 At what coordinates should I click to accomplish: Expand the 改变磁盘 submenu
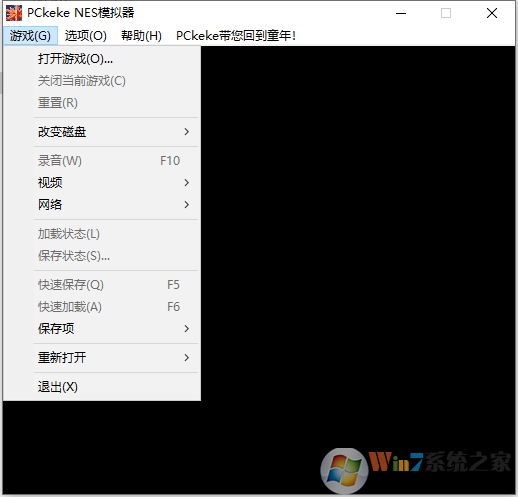click(x=102, y=132)
